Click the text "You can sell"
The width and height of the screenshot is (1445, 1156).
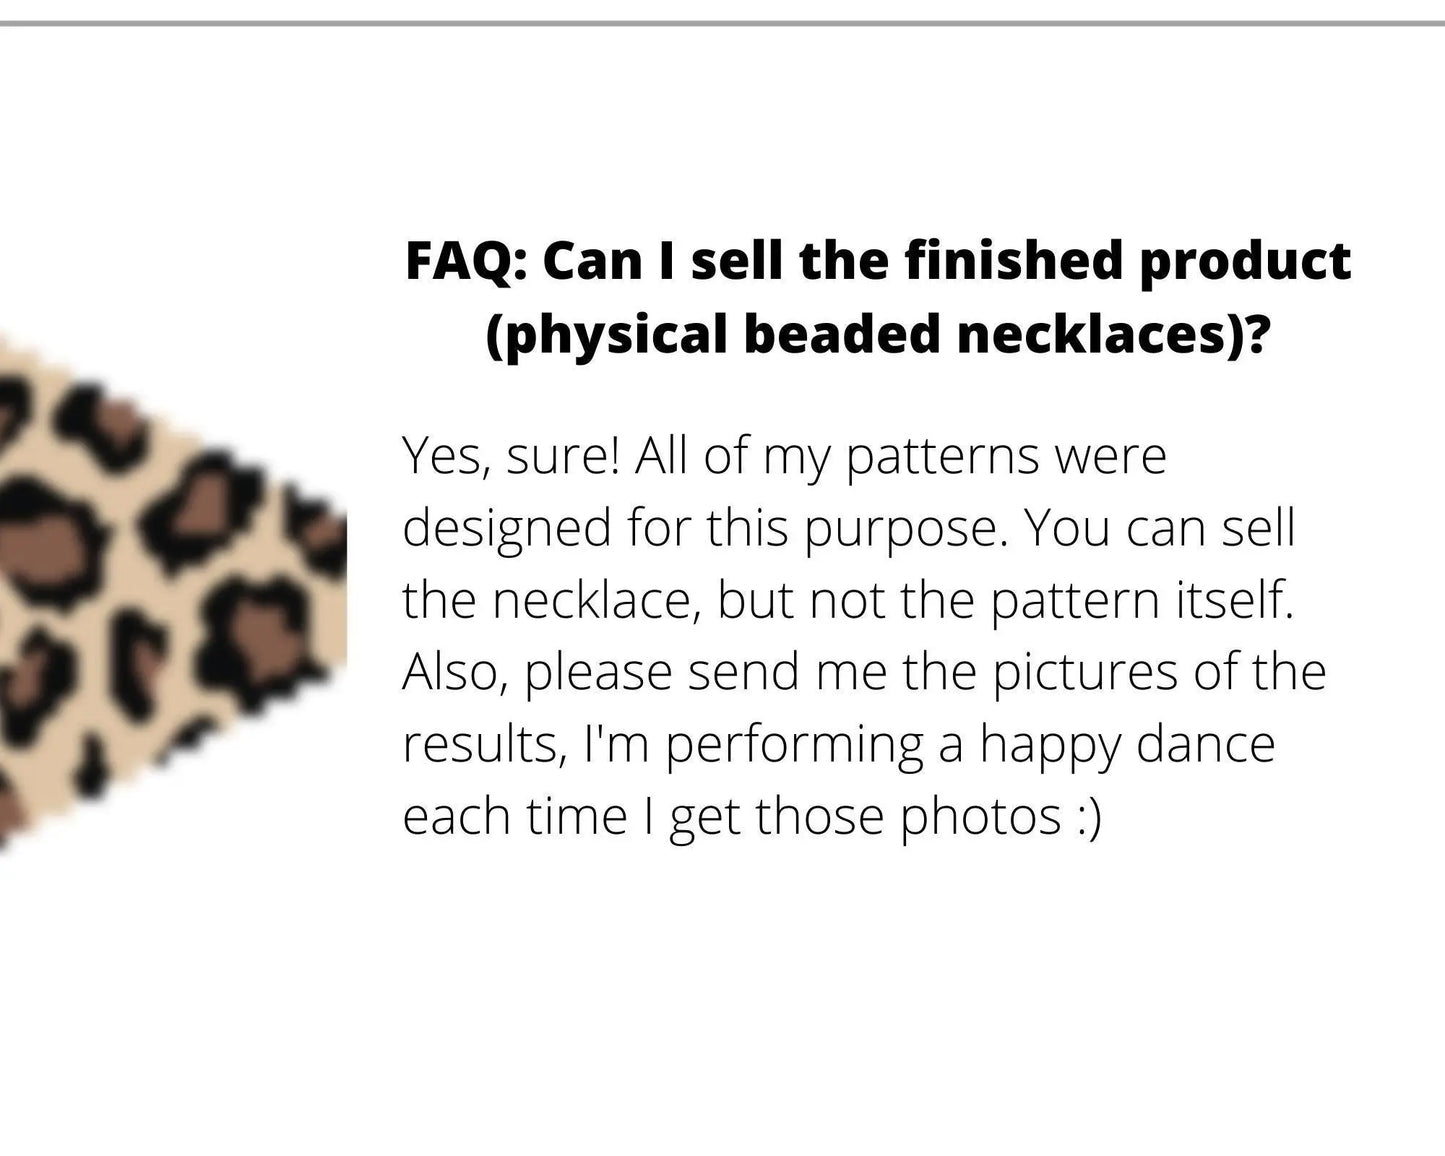tap(1159, 528)
